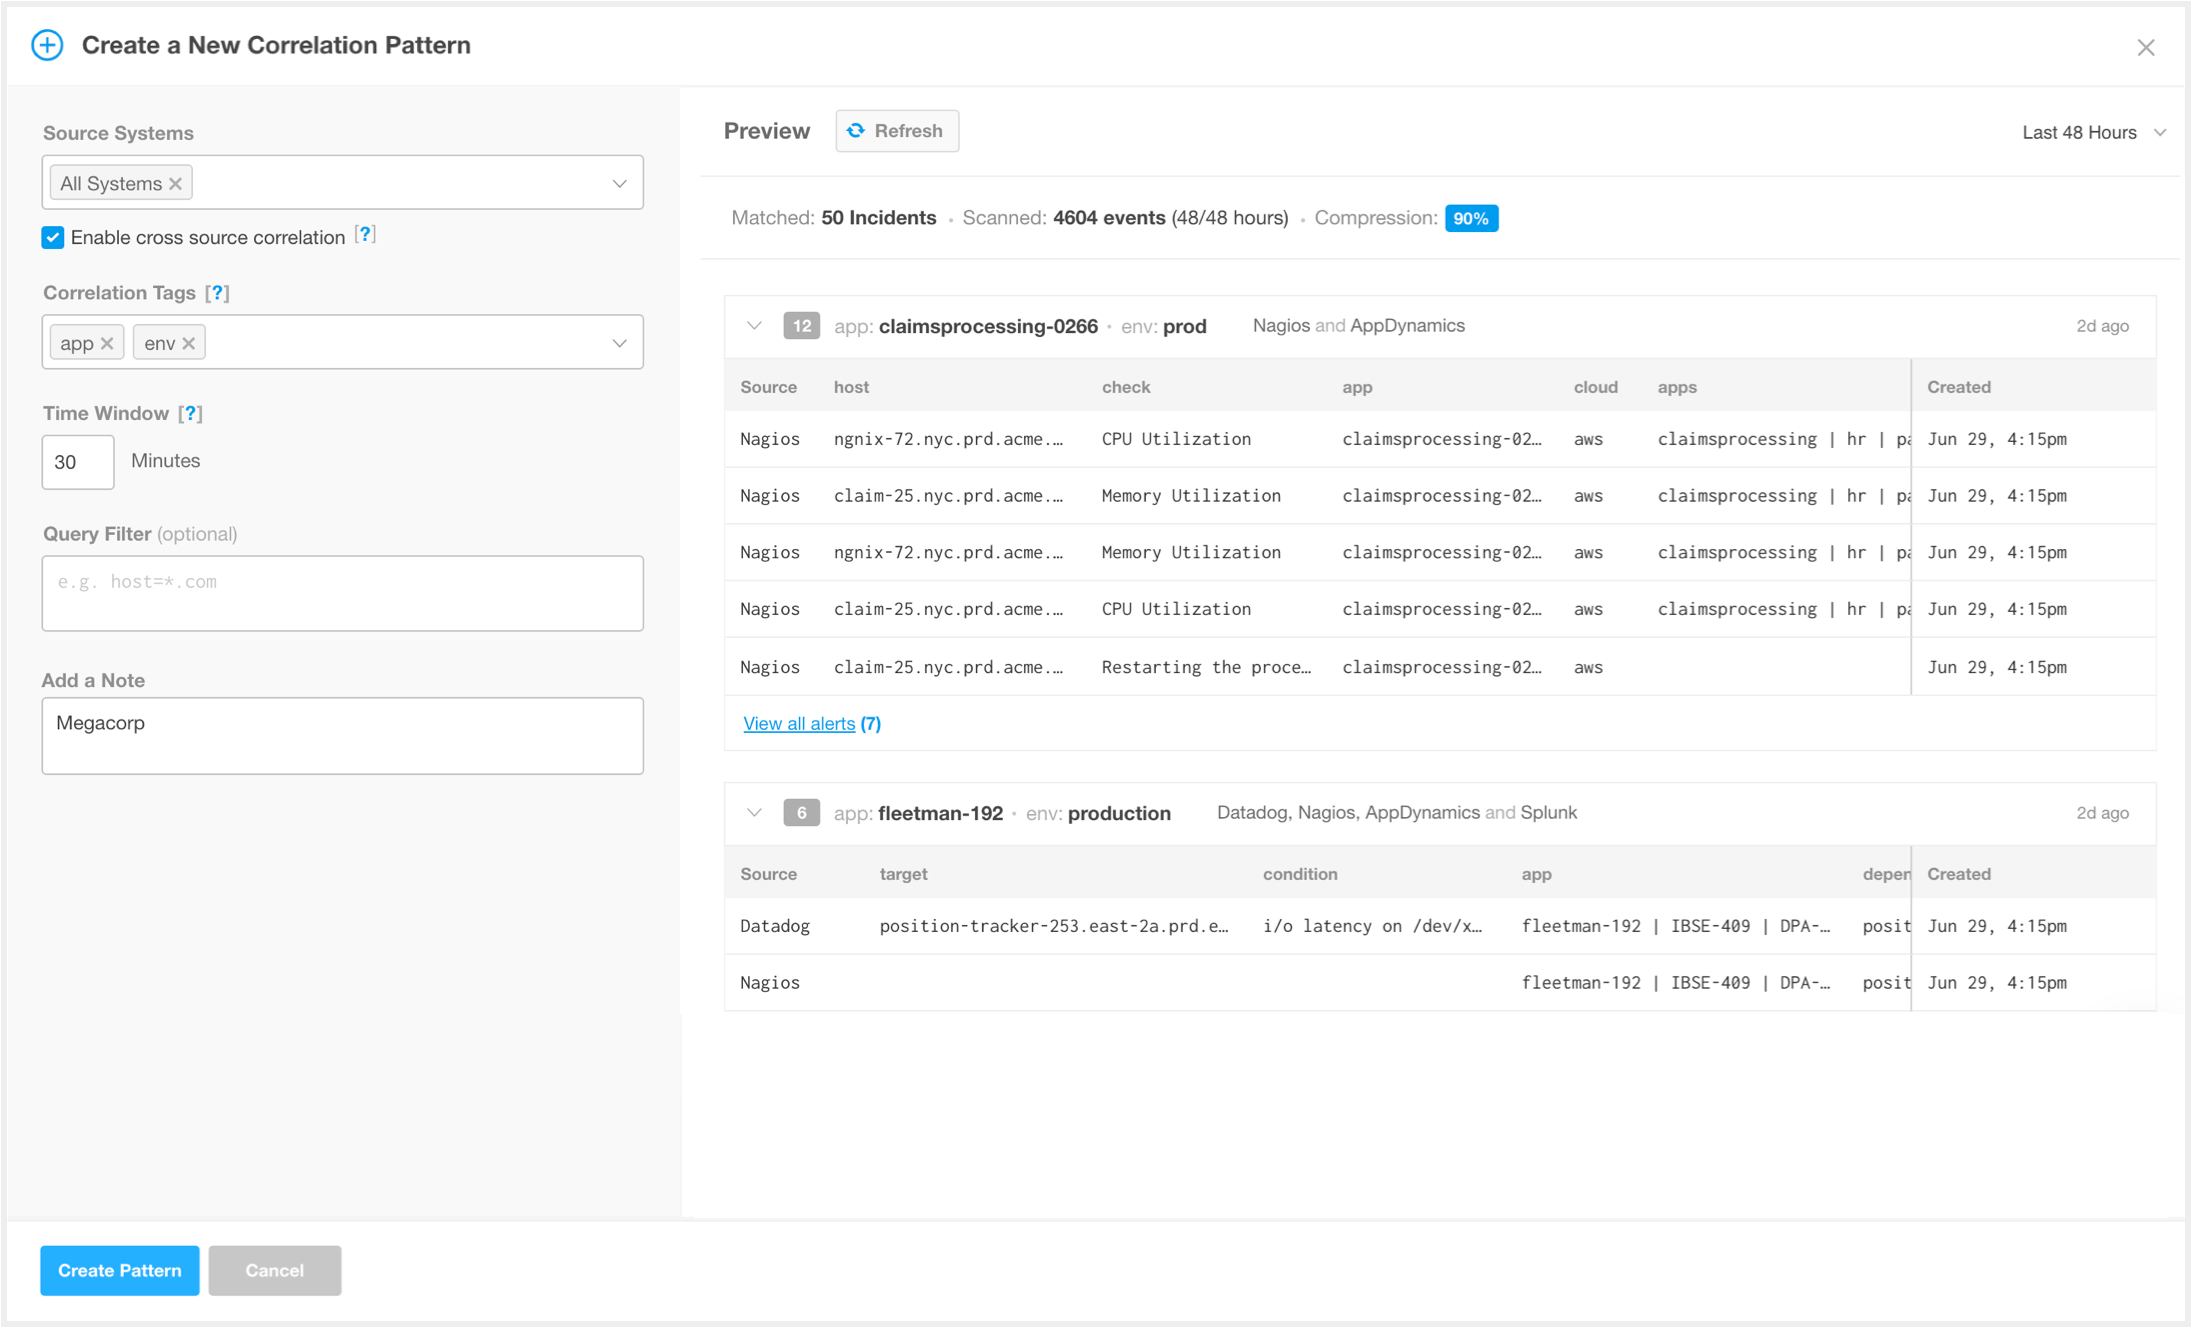Toggle Enable cross source correlation checkbox

pos(55,238)
